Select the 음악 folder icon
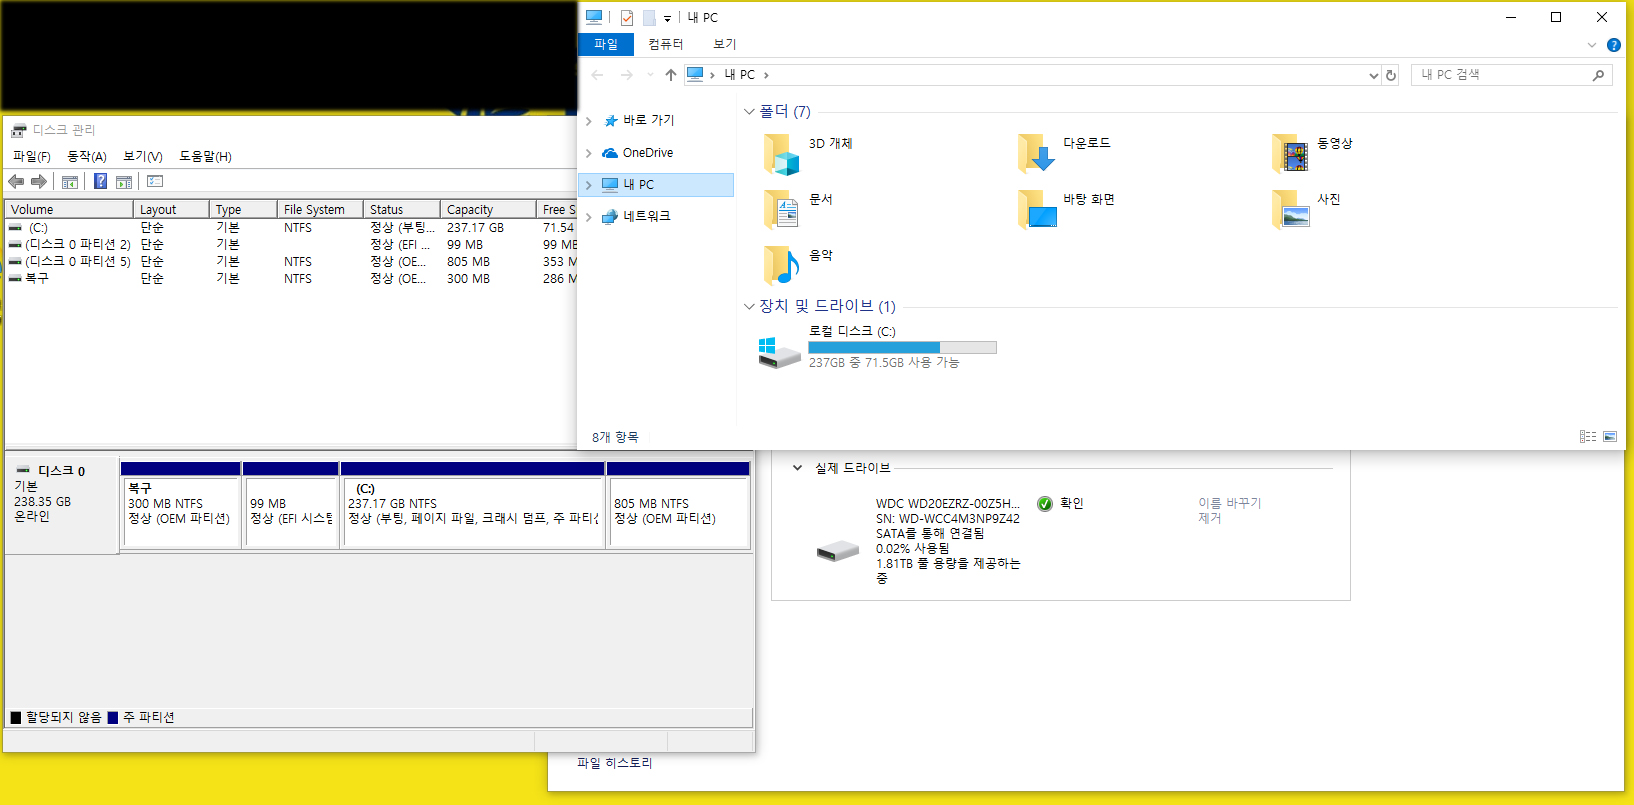This screenshot has height=805, width=1634. click(782, 266)
